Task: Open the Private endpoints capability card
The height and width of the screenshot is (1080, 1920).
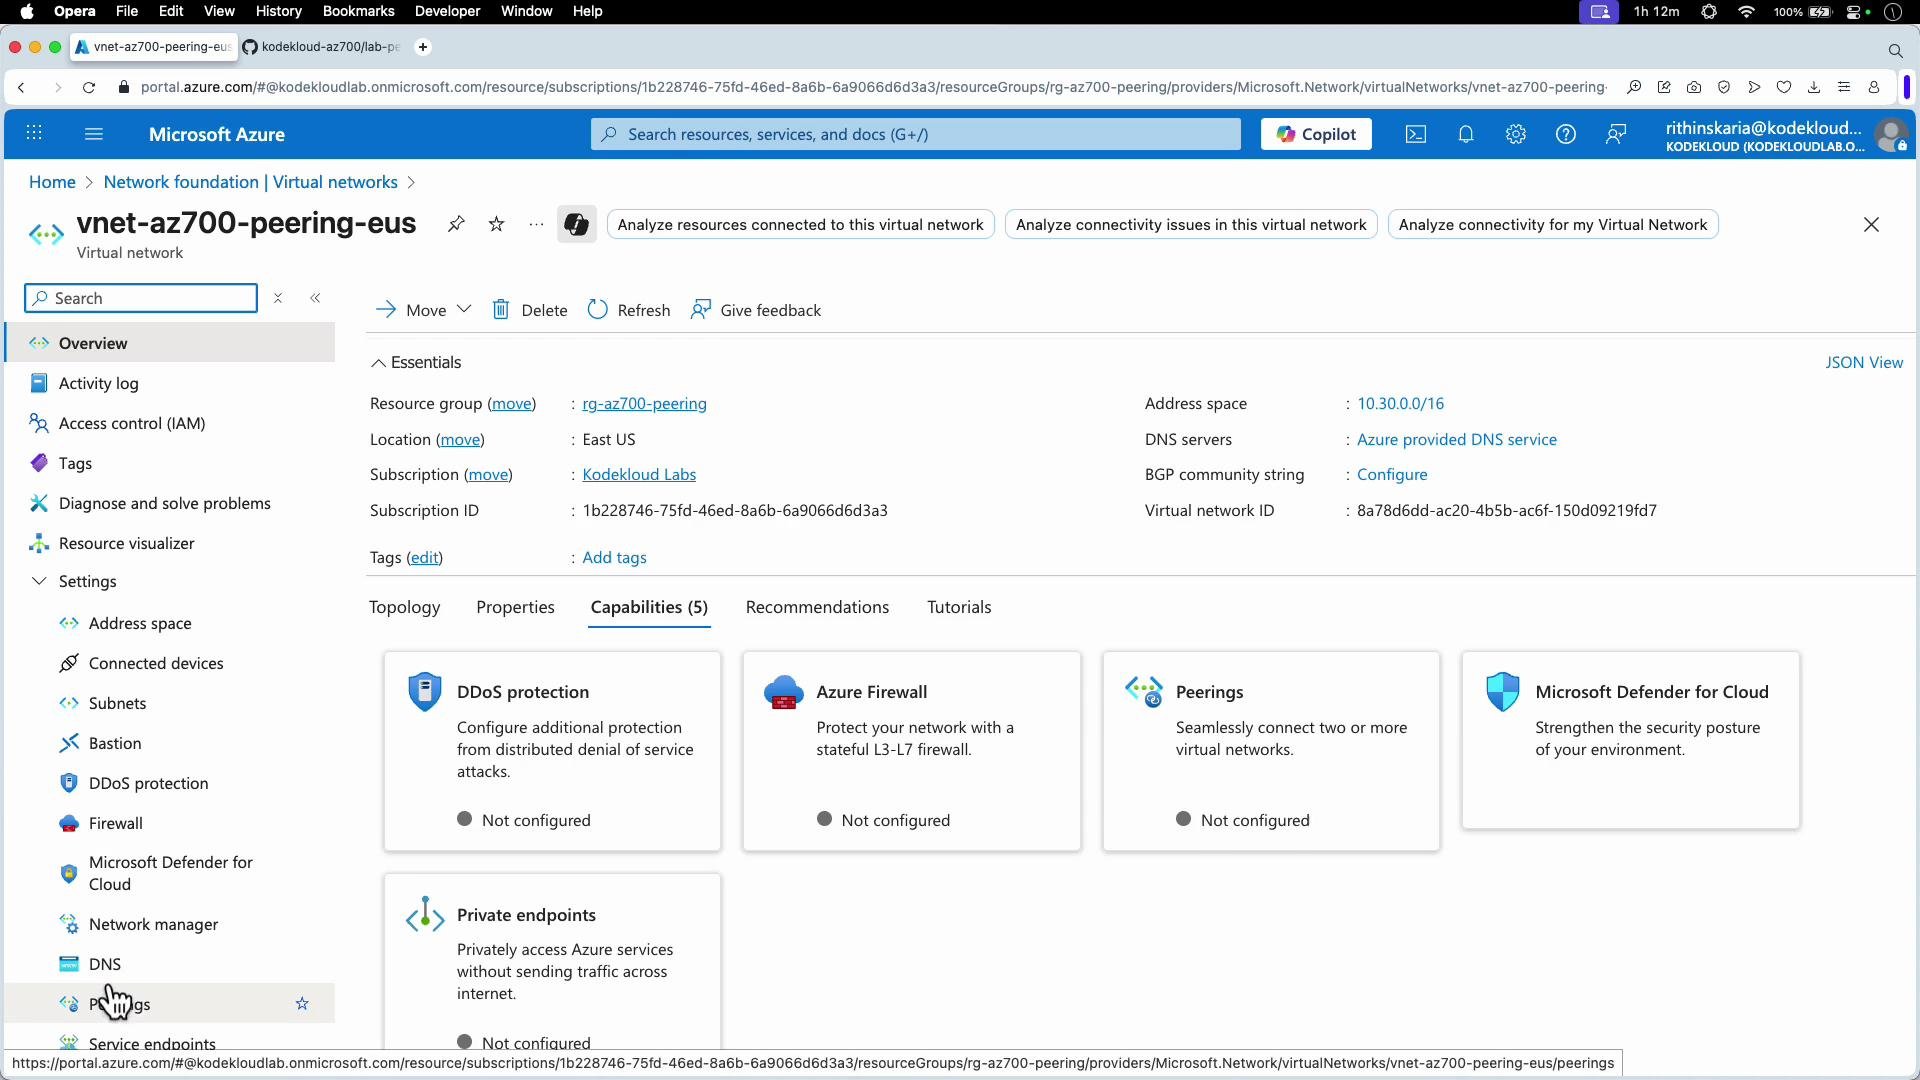Action: tap(552, 962)
